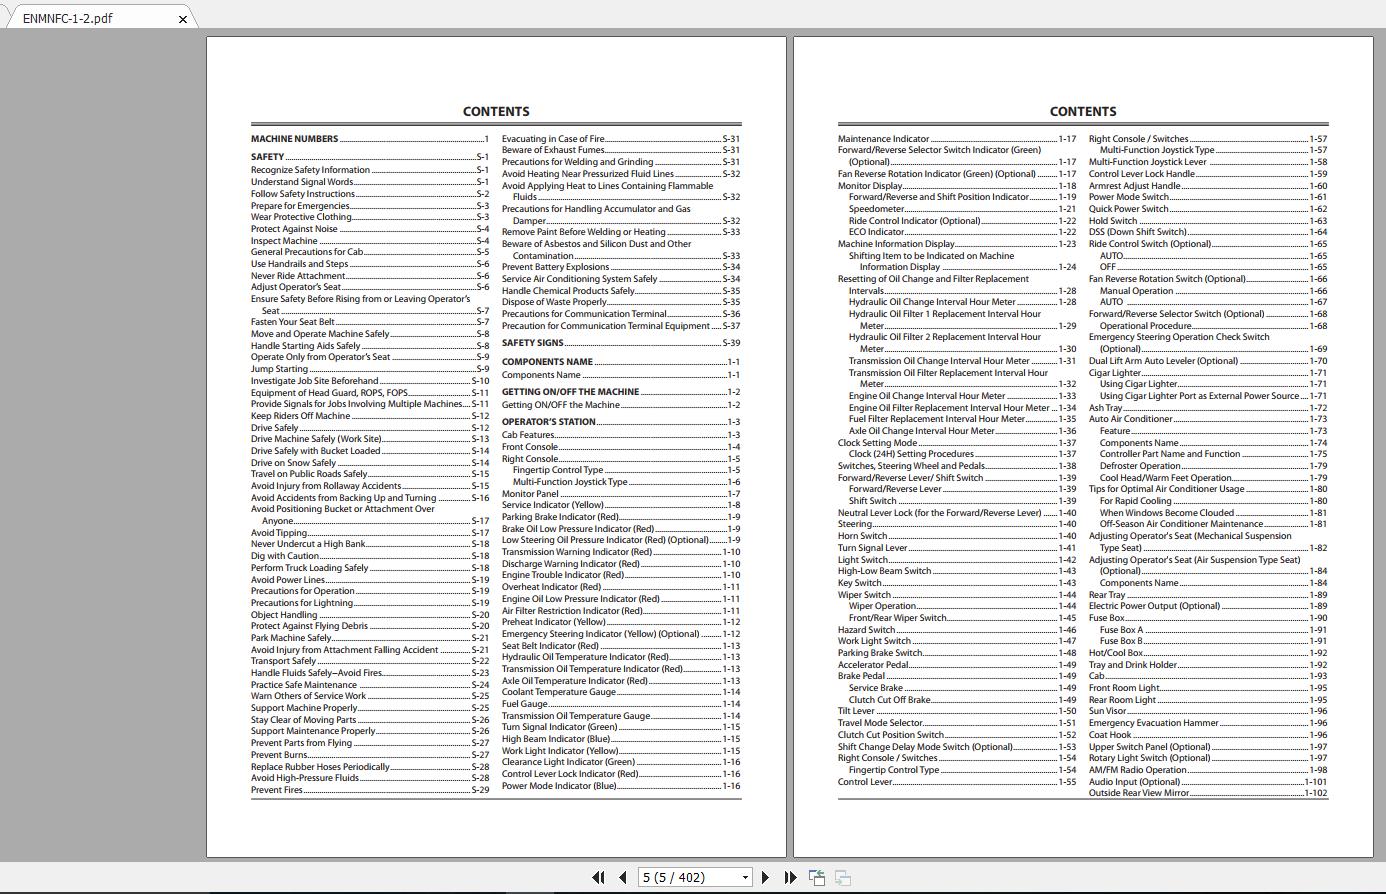Click the Accelerator Pedal entry
The image size is (1386, 894).
[x=957, y=665]
